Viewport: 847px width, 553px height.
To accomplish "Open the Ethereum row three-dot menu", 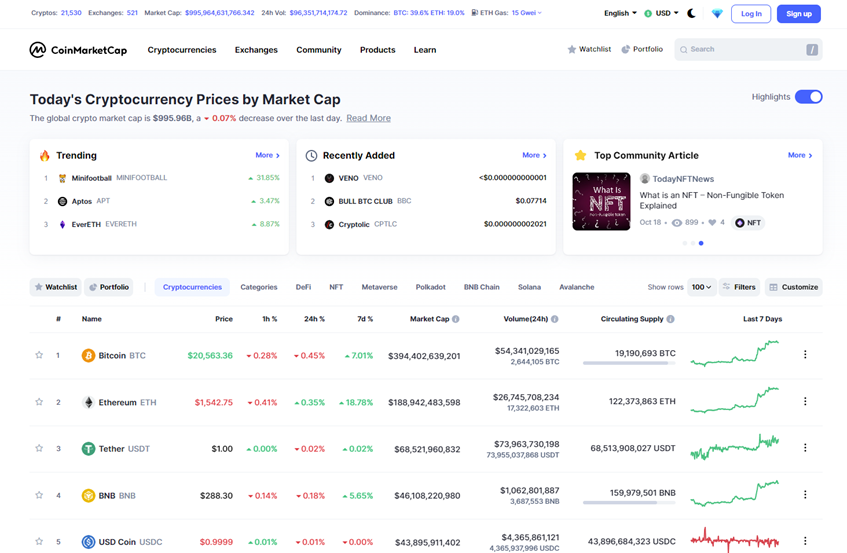I will 805,401.
